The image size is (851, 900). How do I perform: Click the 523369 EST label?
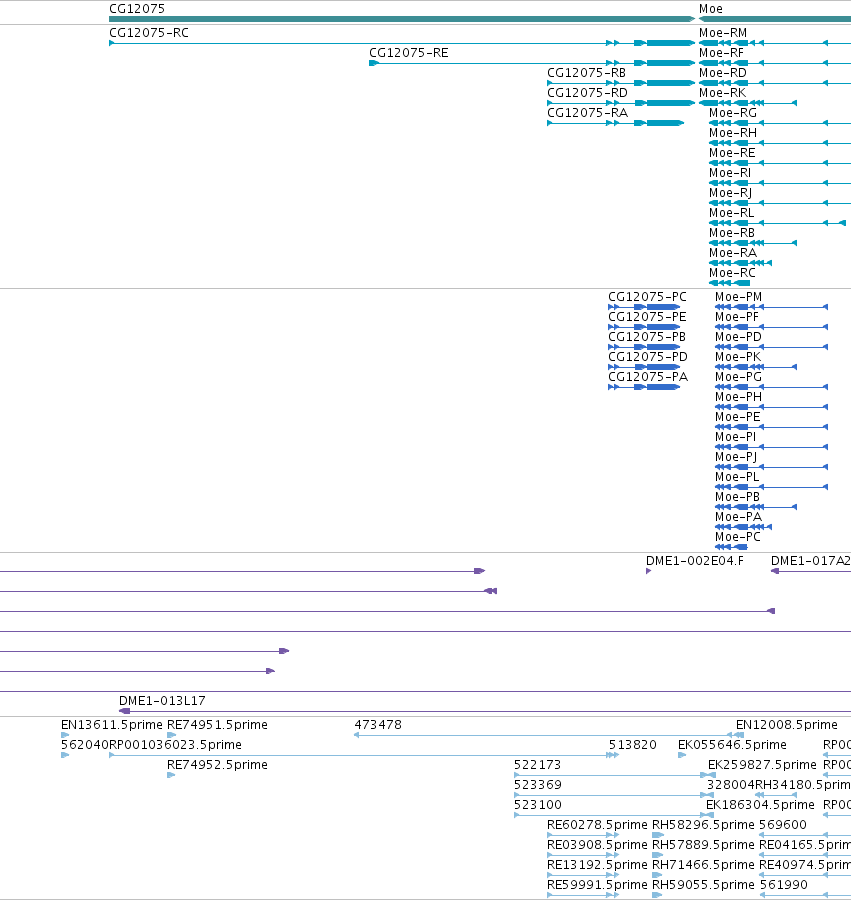[x=538, y=785]
